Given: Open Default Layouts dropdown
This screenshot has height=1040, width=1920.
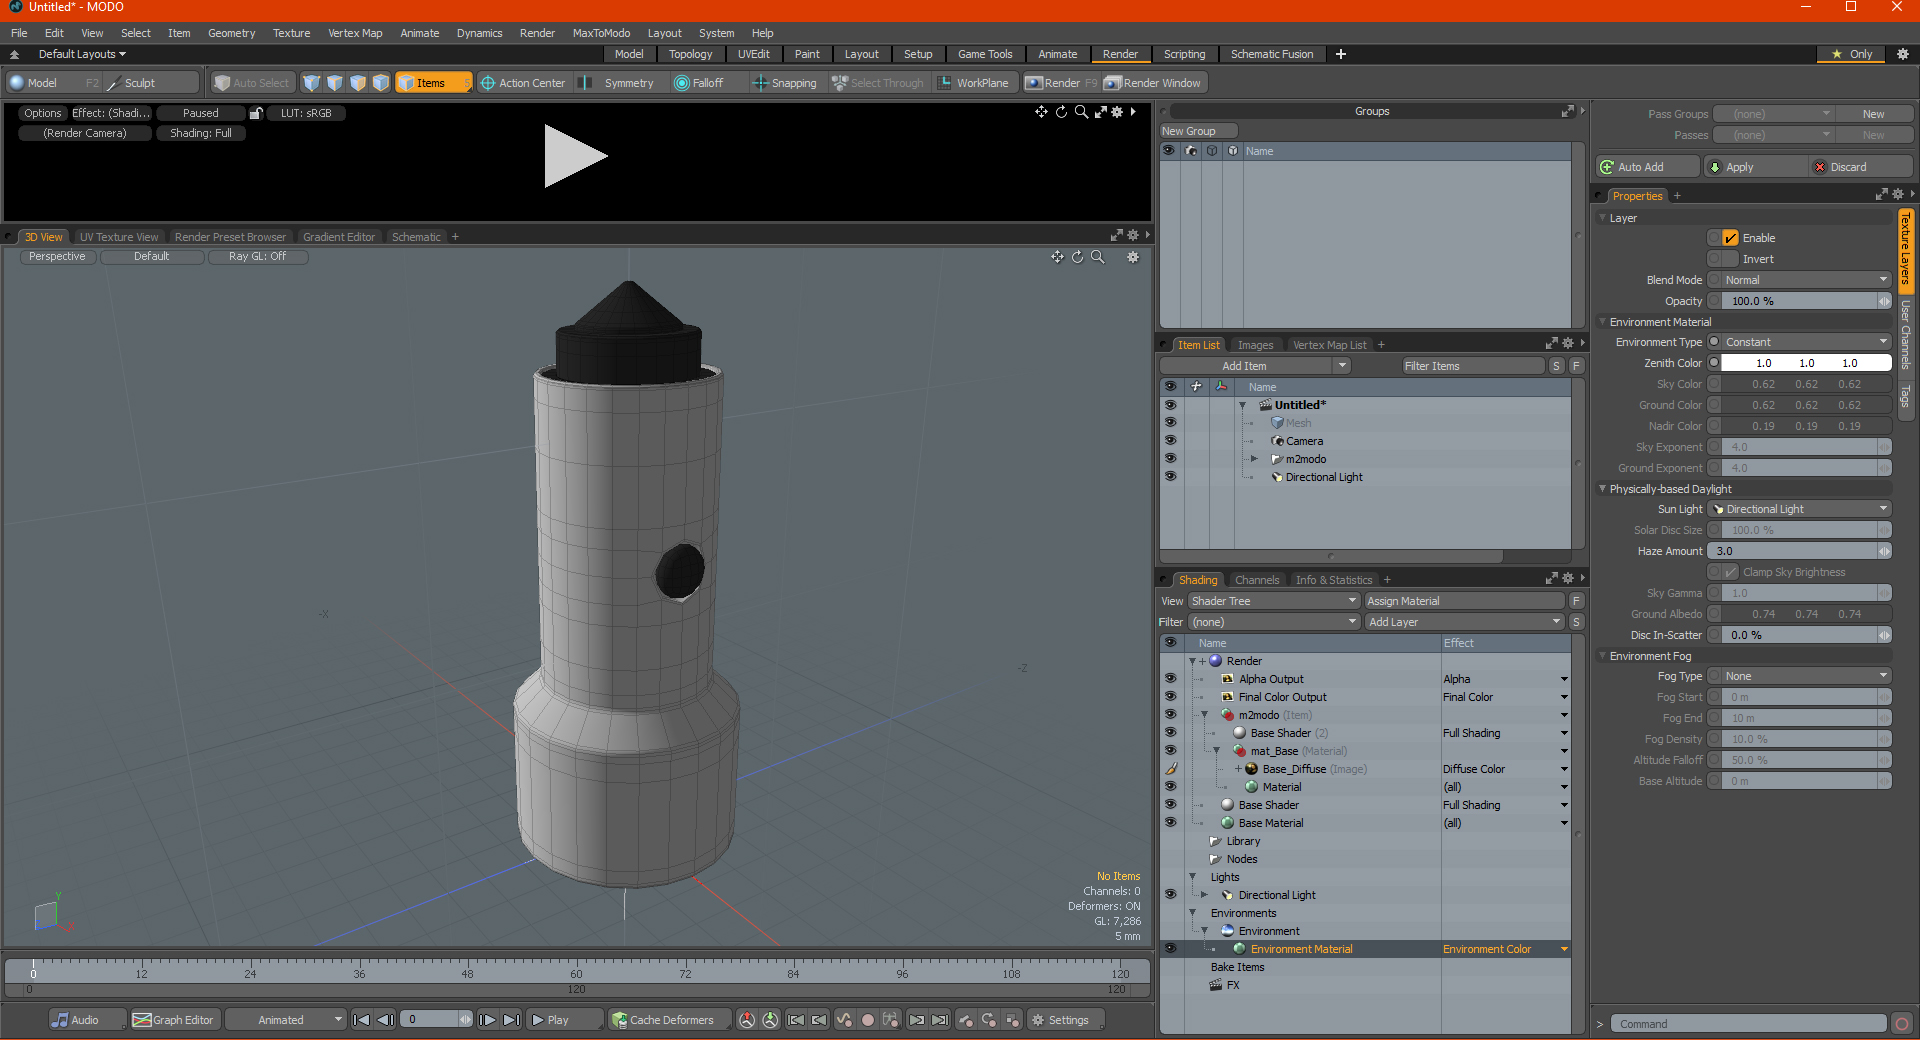Looking at the screenshot, I should point(82,54).
